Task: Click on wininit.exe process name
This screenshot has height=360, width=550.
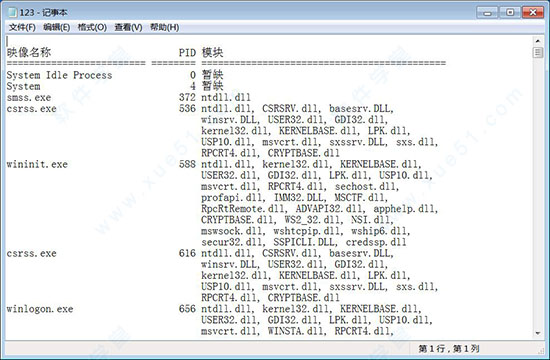Action: pyautogui.click(x=37, y=164)
